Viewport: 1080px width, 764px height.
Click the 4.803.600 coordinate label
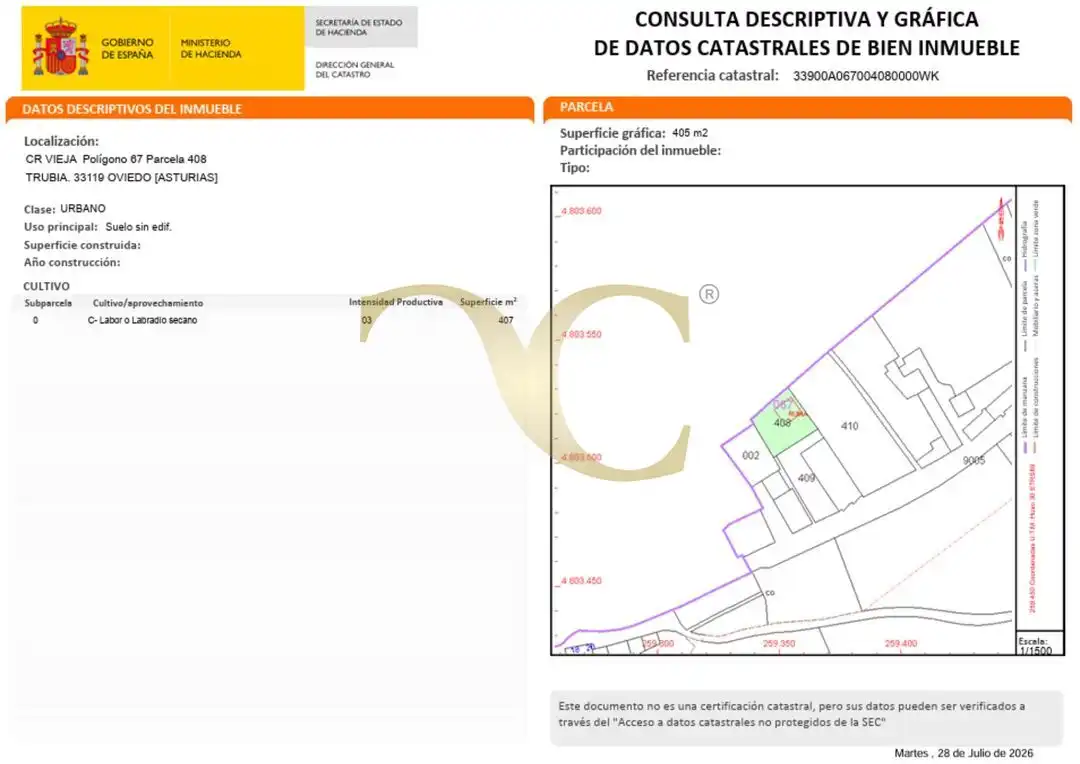coord(581,211)
